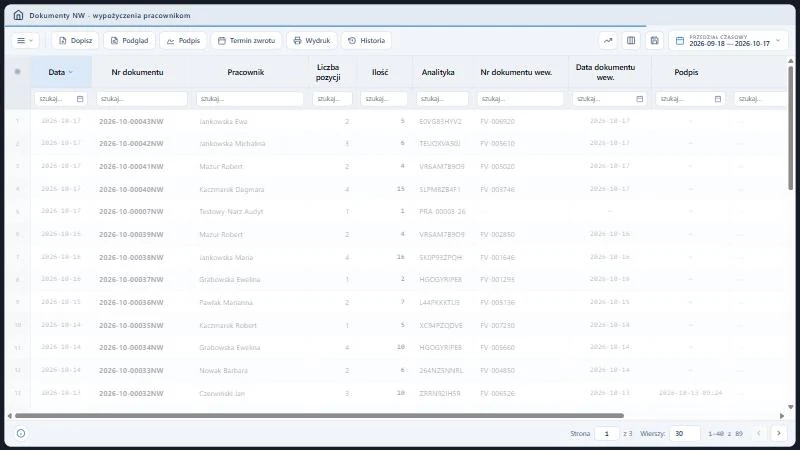Click employee Testowy Narz Audyt
Image resolution: width=800 pixels, height=450 pixels.
click(231, 211)
